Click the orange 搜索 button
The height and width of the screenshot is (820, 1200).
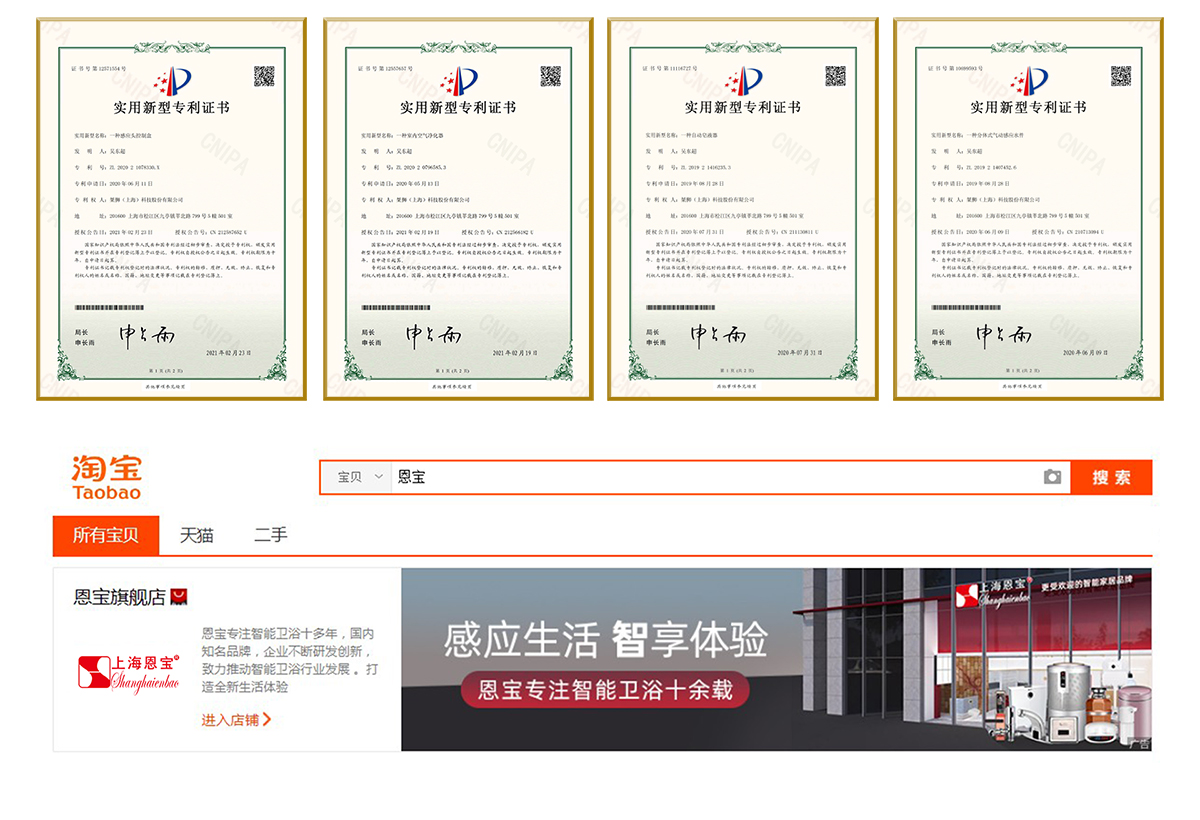pos(1111,477)
